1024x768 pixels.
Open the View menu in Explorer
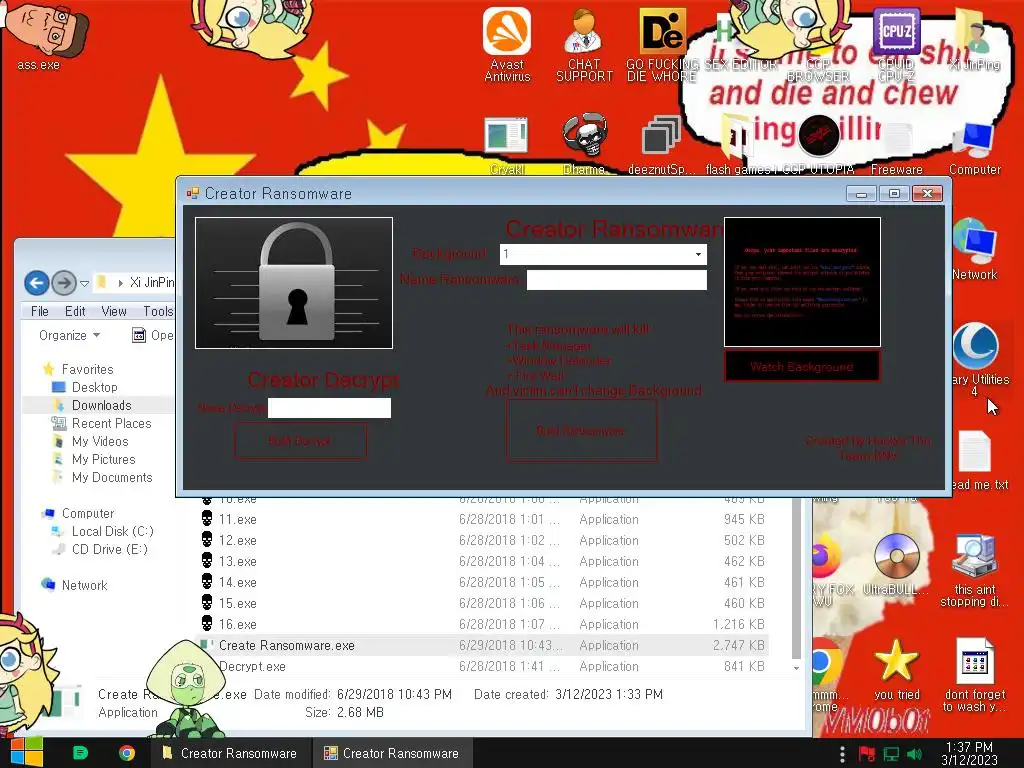[114, 312]
